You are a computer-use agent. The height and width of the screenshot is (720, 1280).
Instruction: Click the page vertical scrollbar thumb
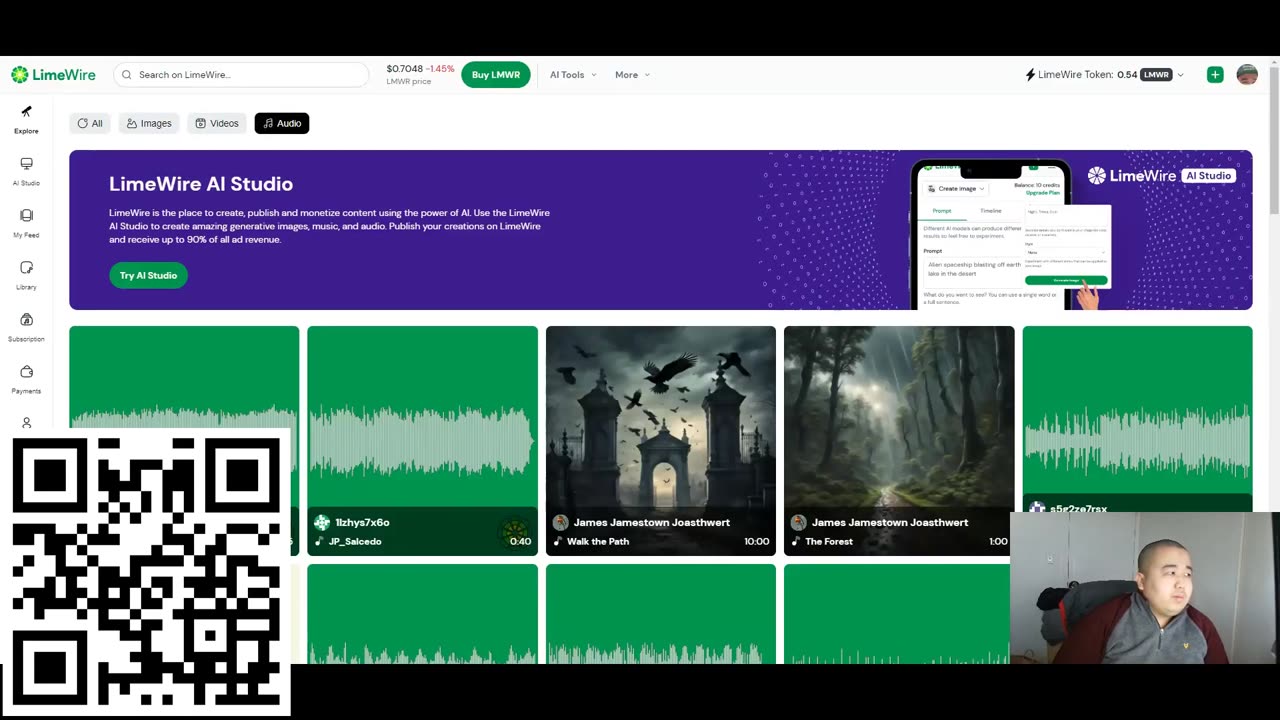[1273, 140]
